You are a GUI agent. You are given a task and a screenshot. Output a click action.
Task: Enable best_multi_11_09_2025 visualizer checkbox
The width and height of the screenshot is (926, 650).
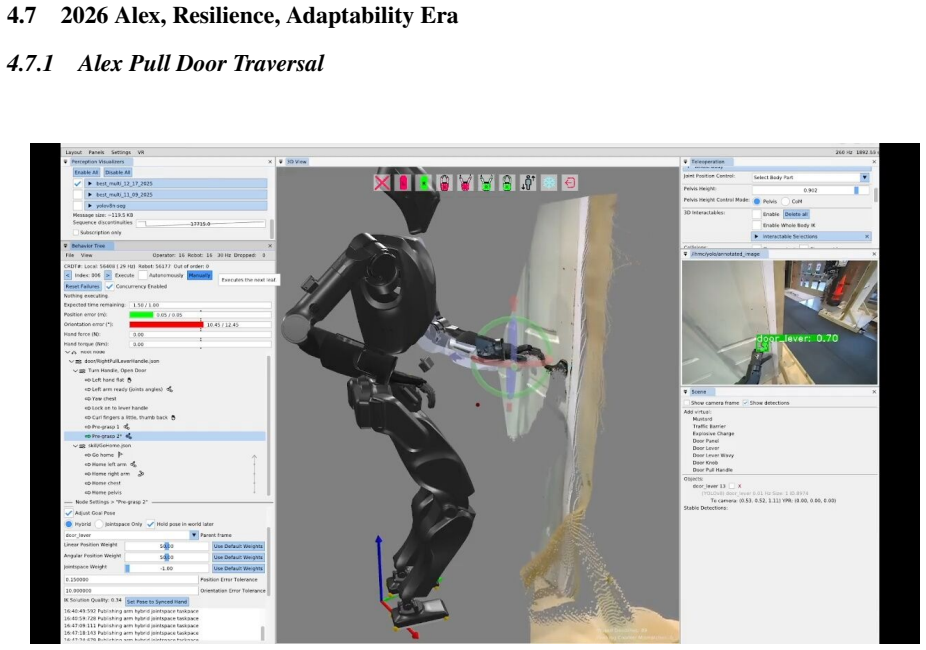coord(77,194)
